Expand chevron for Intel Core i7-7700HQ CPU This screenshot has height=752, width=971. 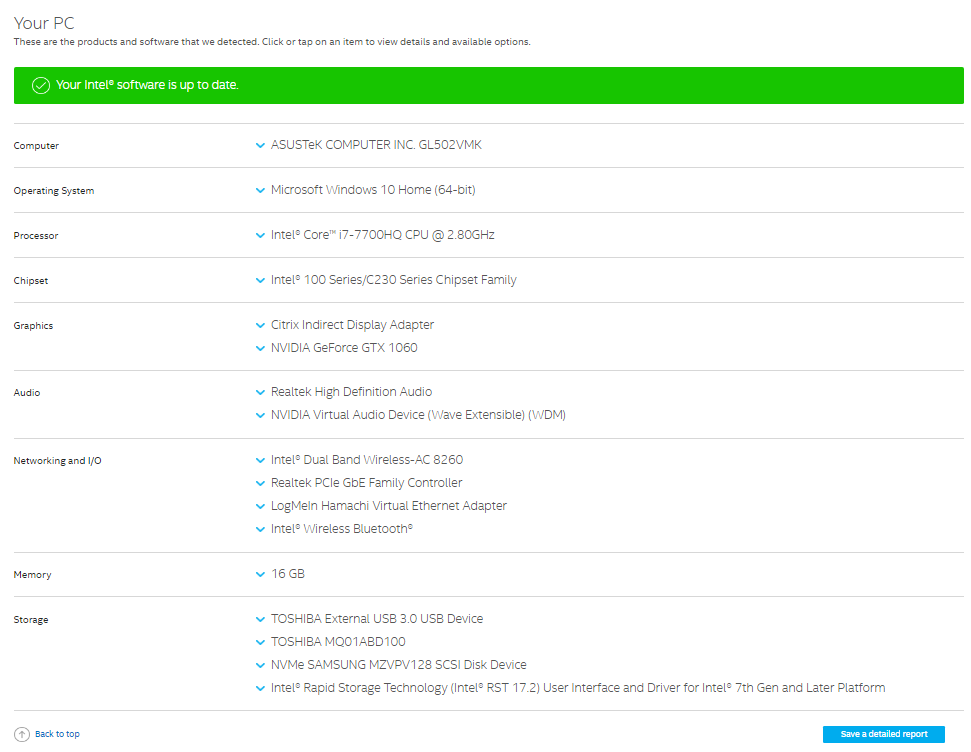(x=260, y=235)
